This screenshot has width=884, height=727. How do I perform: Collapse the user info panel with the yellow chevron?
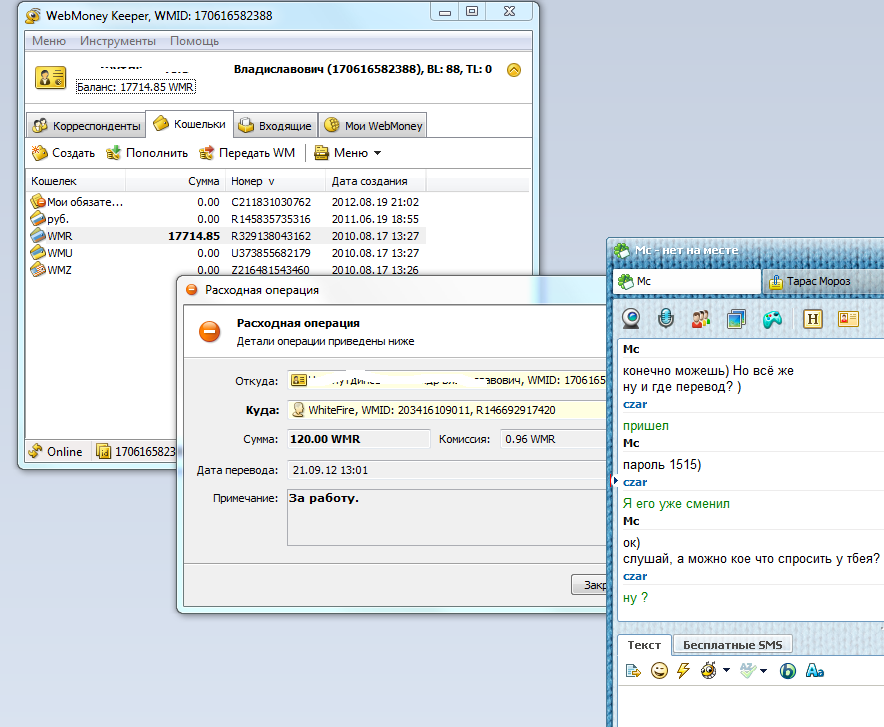pyautogui.click(x=514, y=70)
